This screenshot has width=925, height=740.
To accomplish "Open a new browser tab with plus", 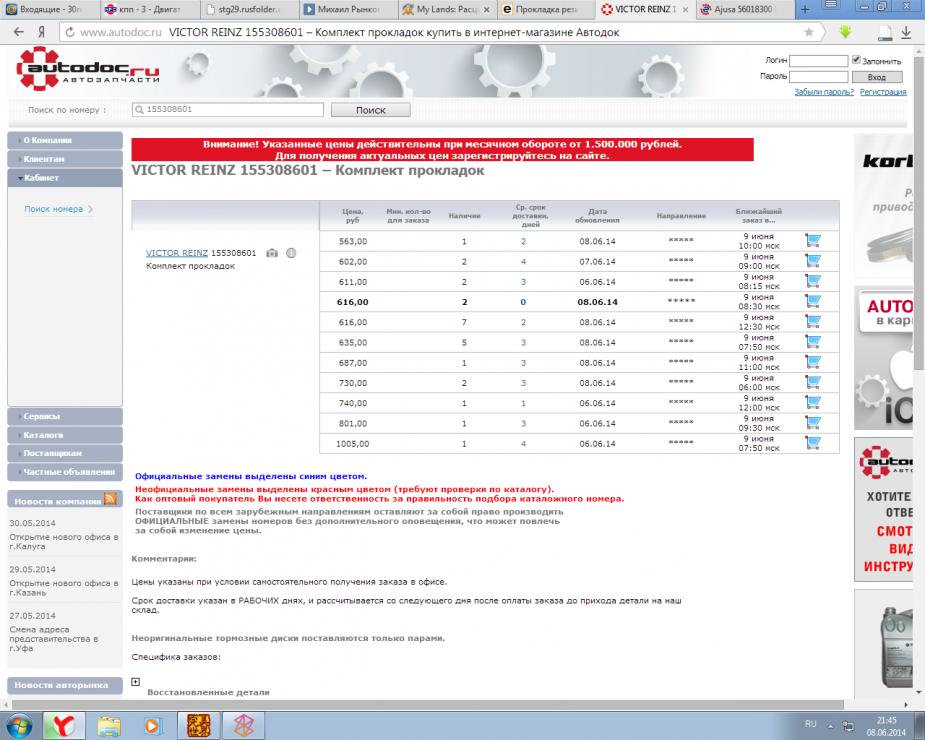I will click(805, 9).
